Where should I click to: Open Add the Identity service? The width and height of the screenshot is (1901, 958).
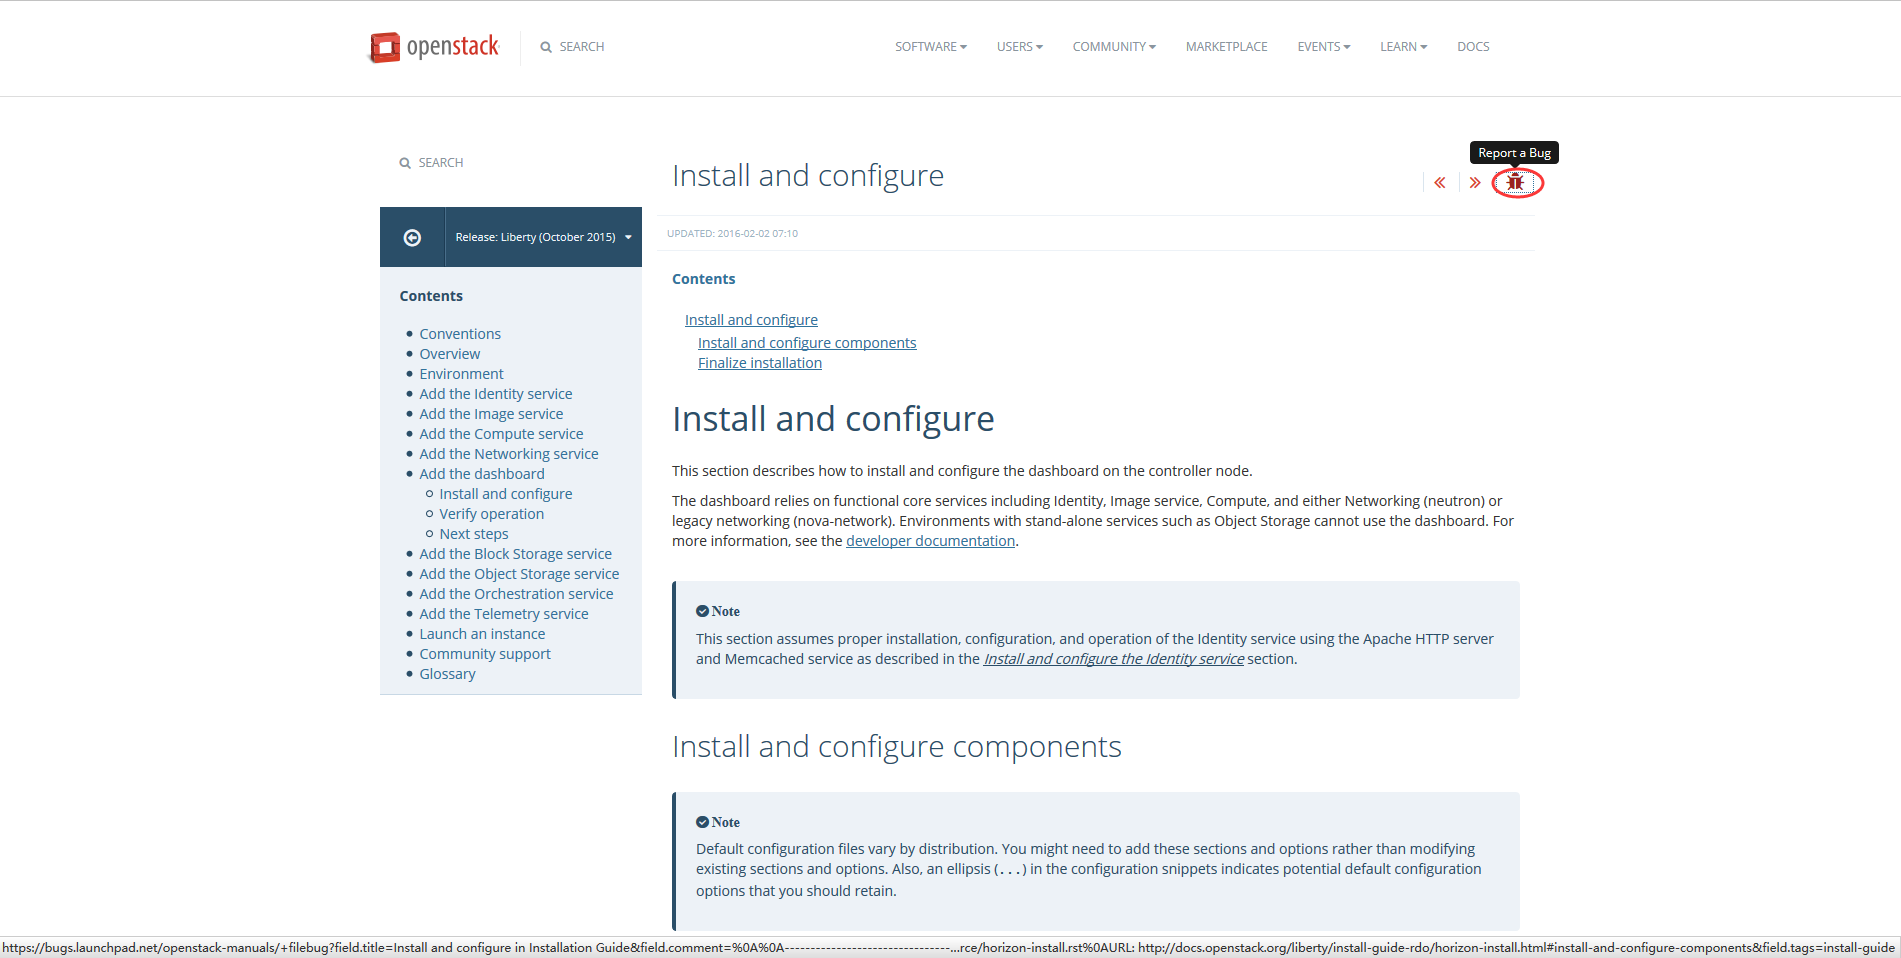(x=496, y=394)
